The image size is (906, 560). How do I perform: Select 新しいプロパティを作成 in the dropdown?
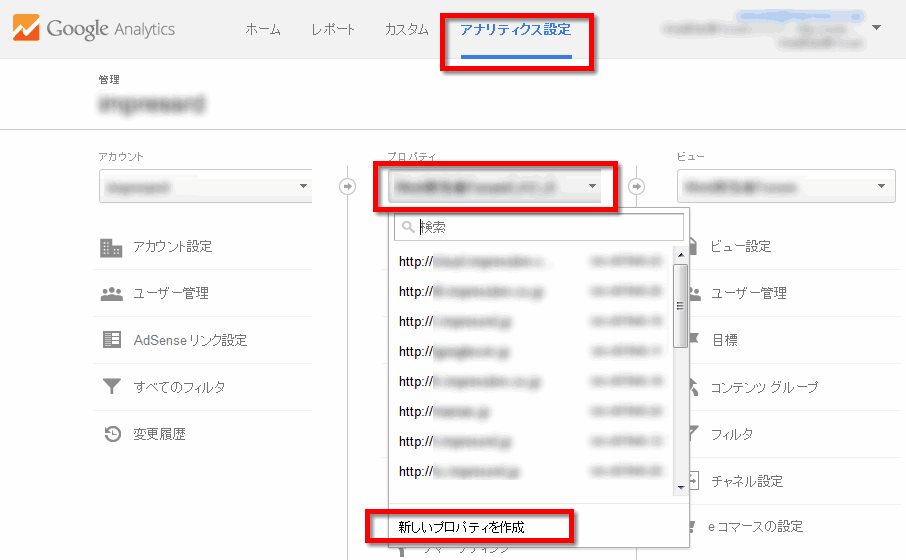pos(461,527)
